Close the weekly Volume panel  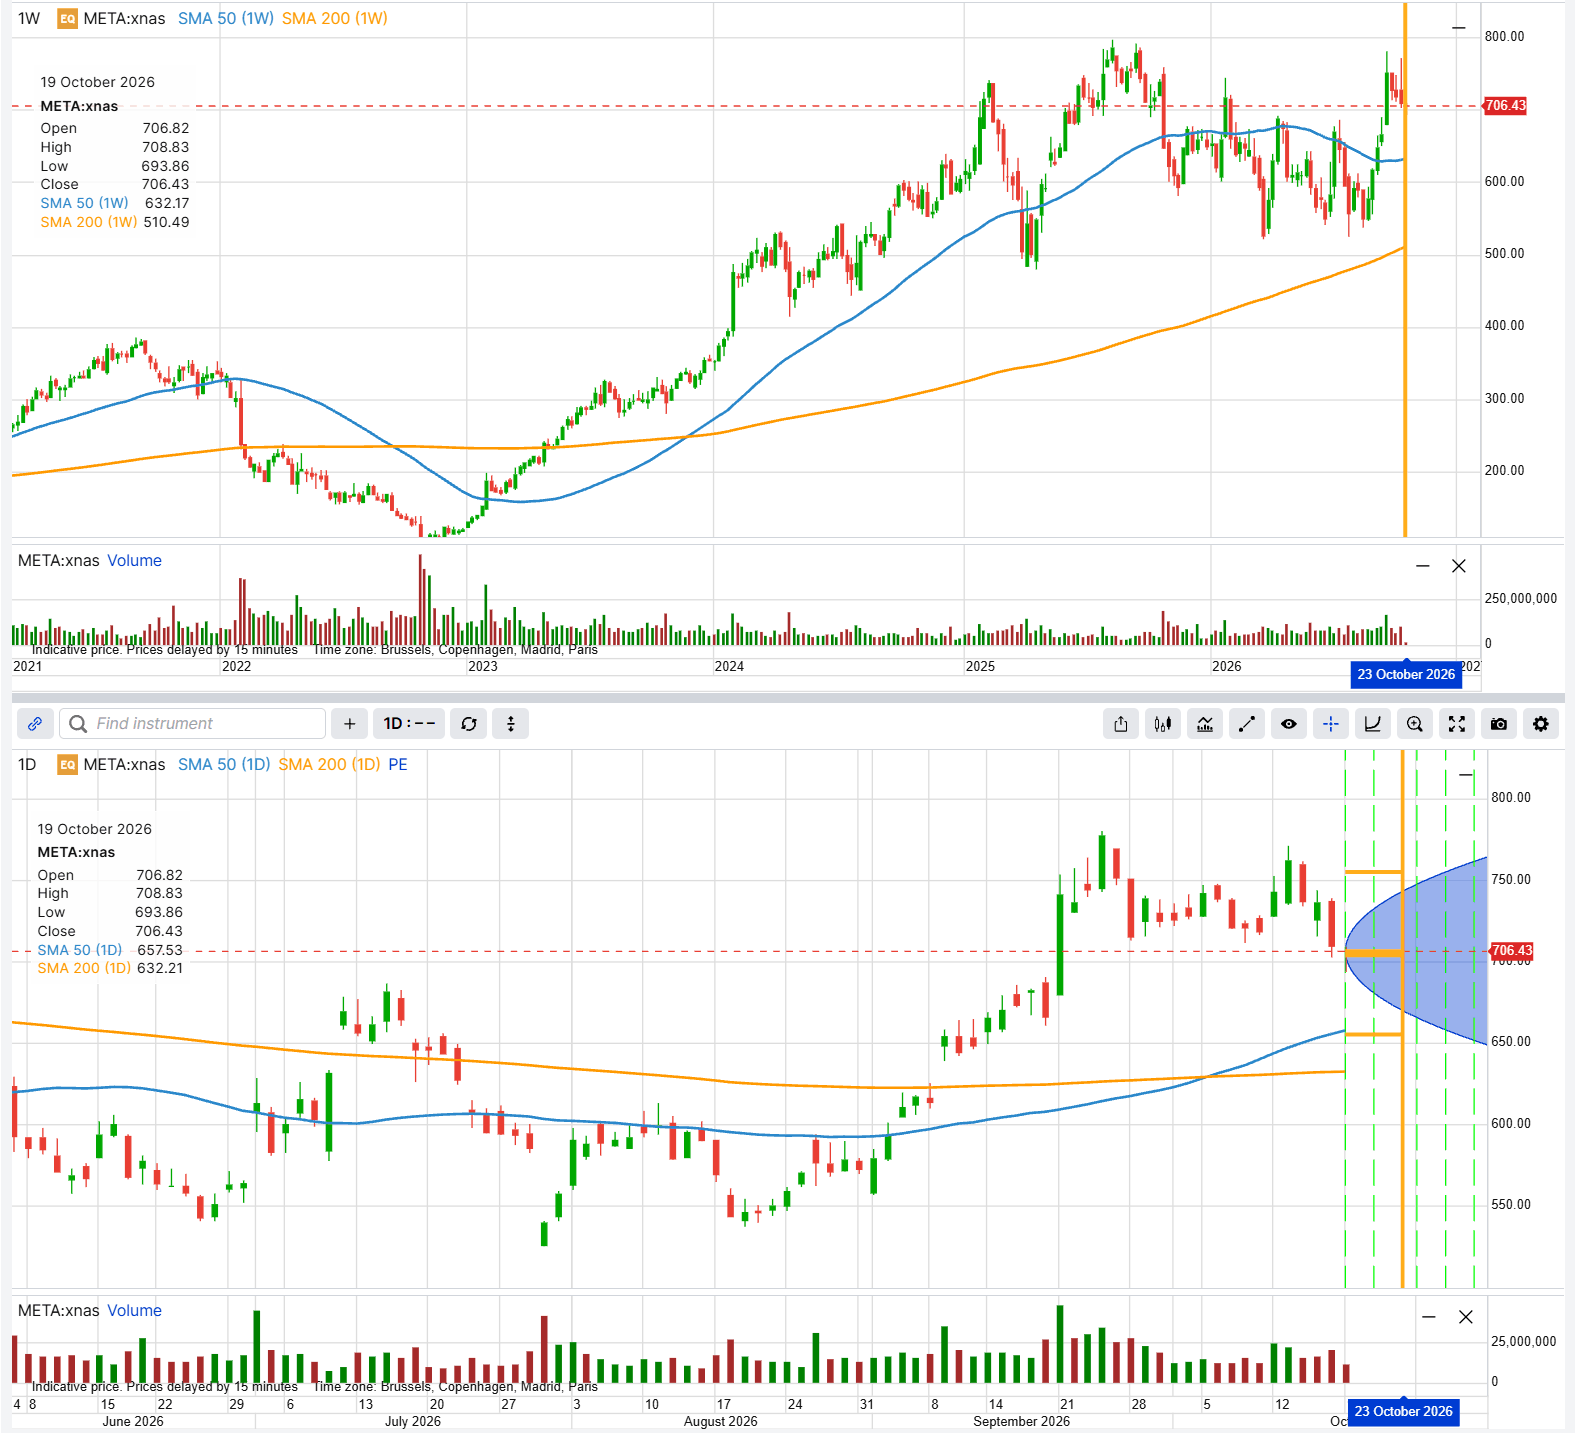coord(1459,566)
